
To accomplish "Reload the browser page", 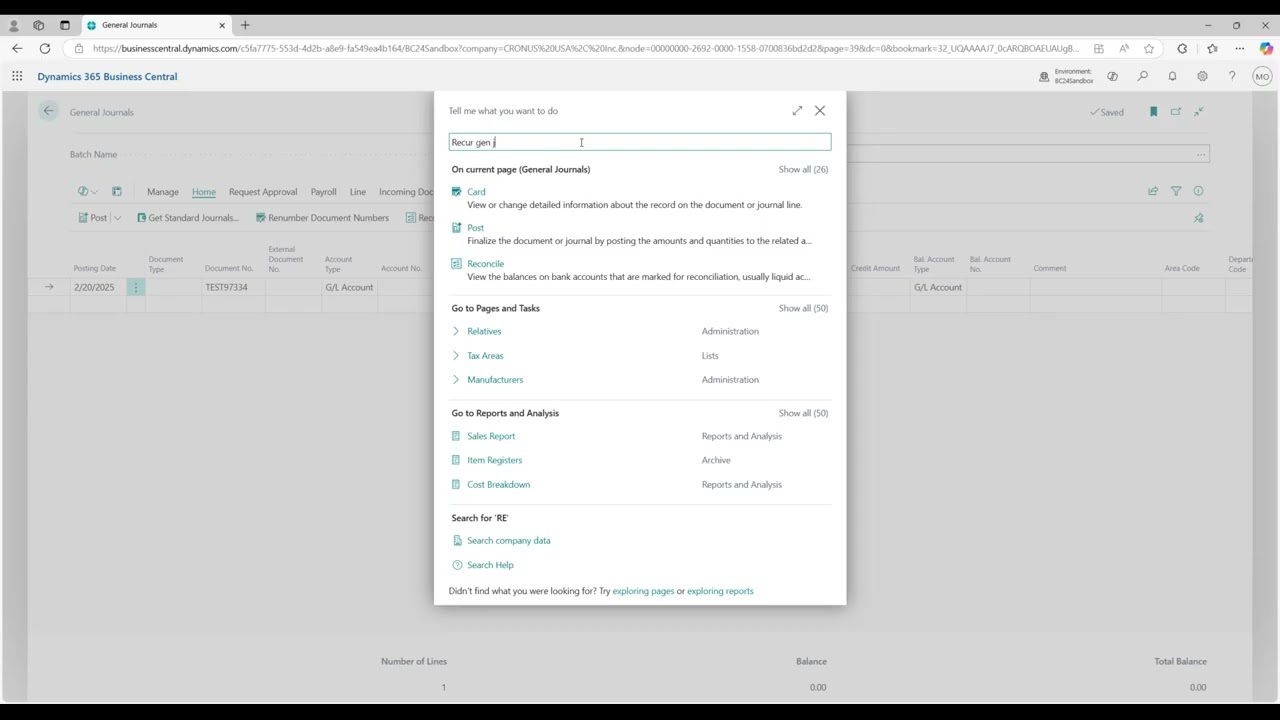I will pyautogui.click(x=45, y=48).
